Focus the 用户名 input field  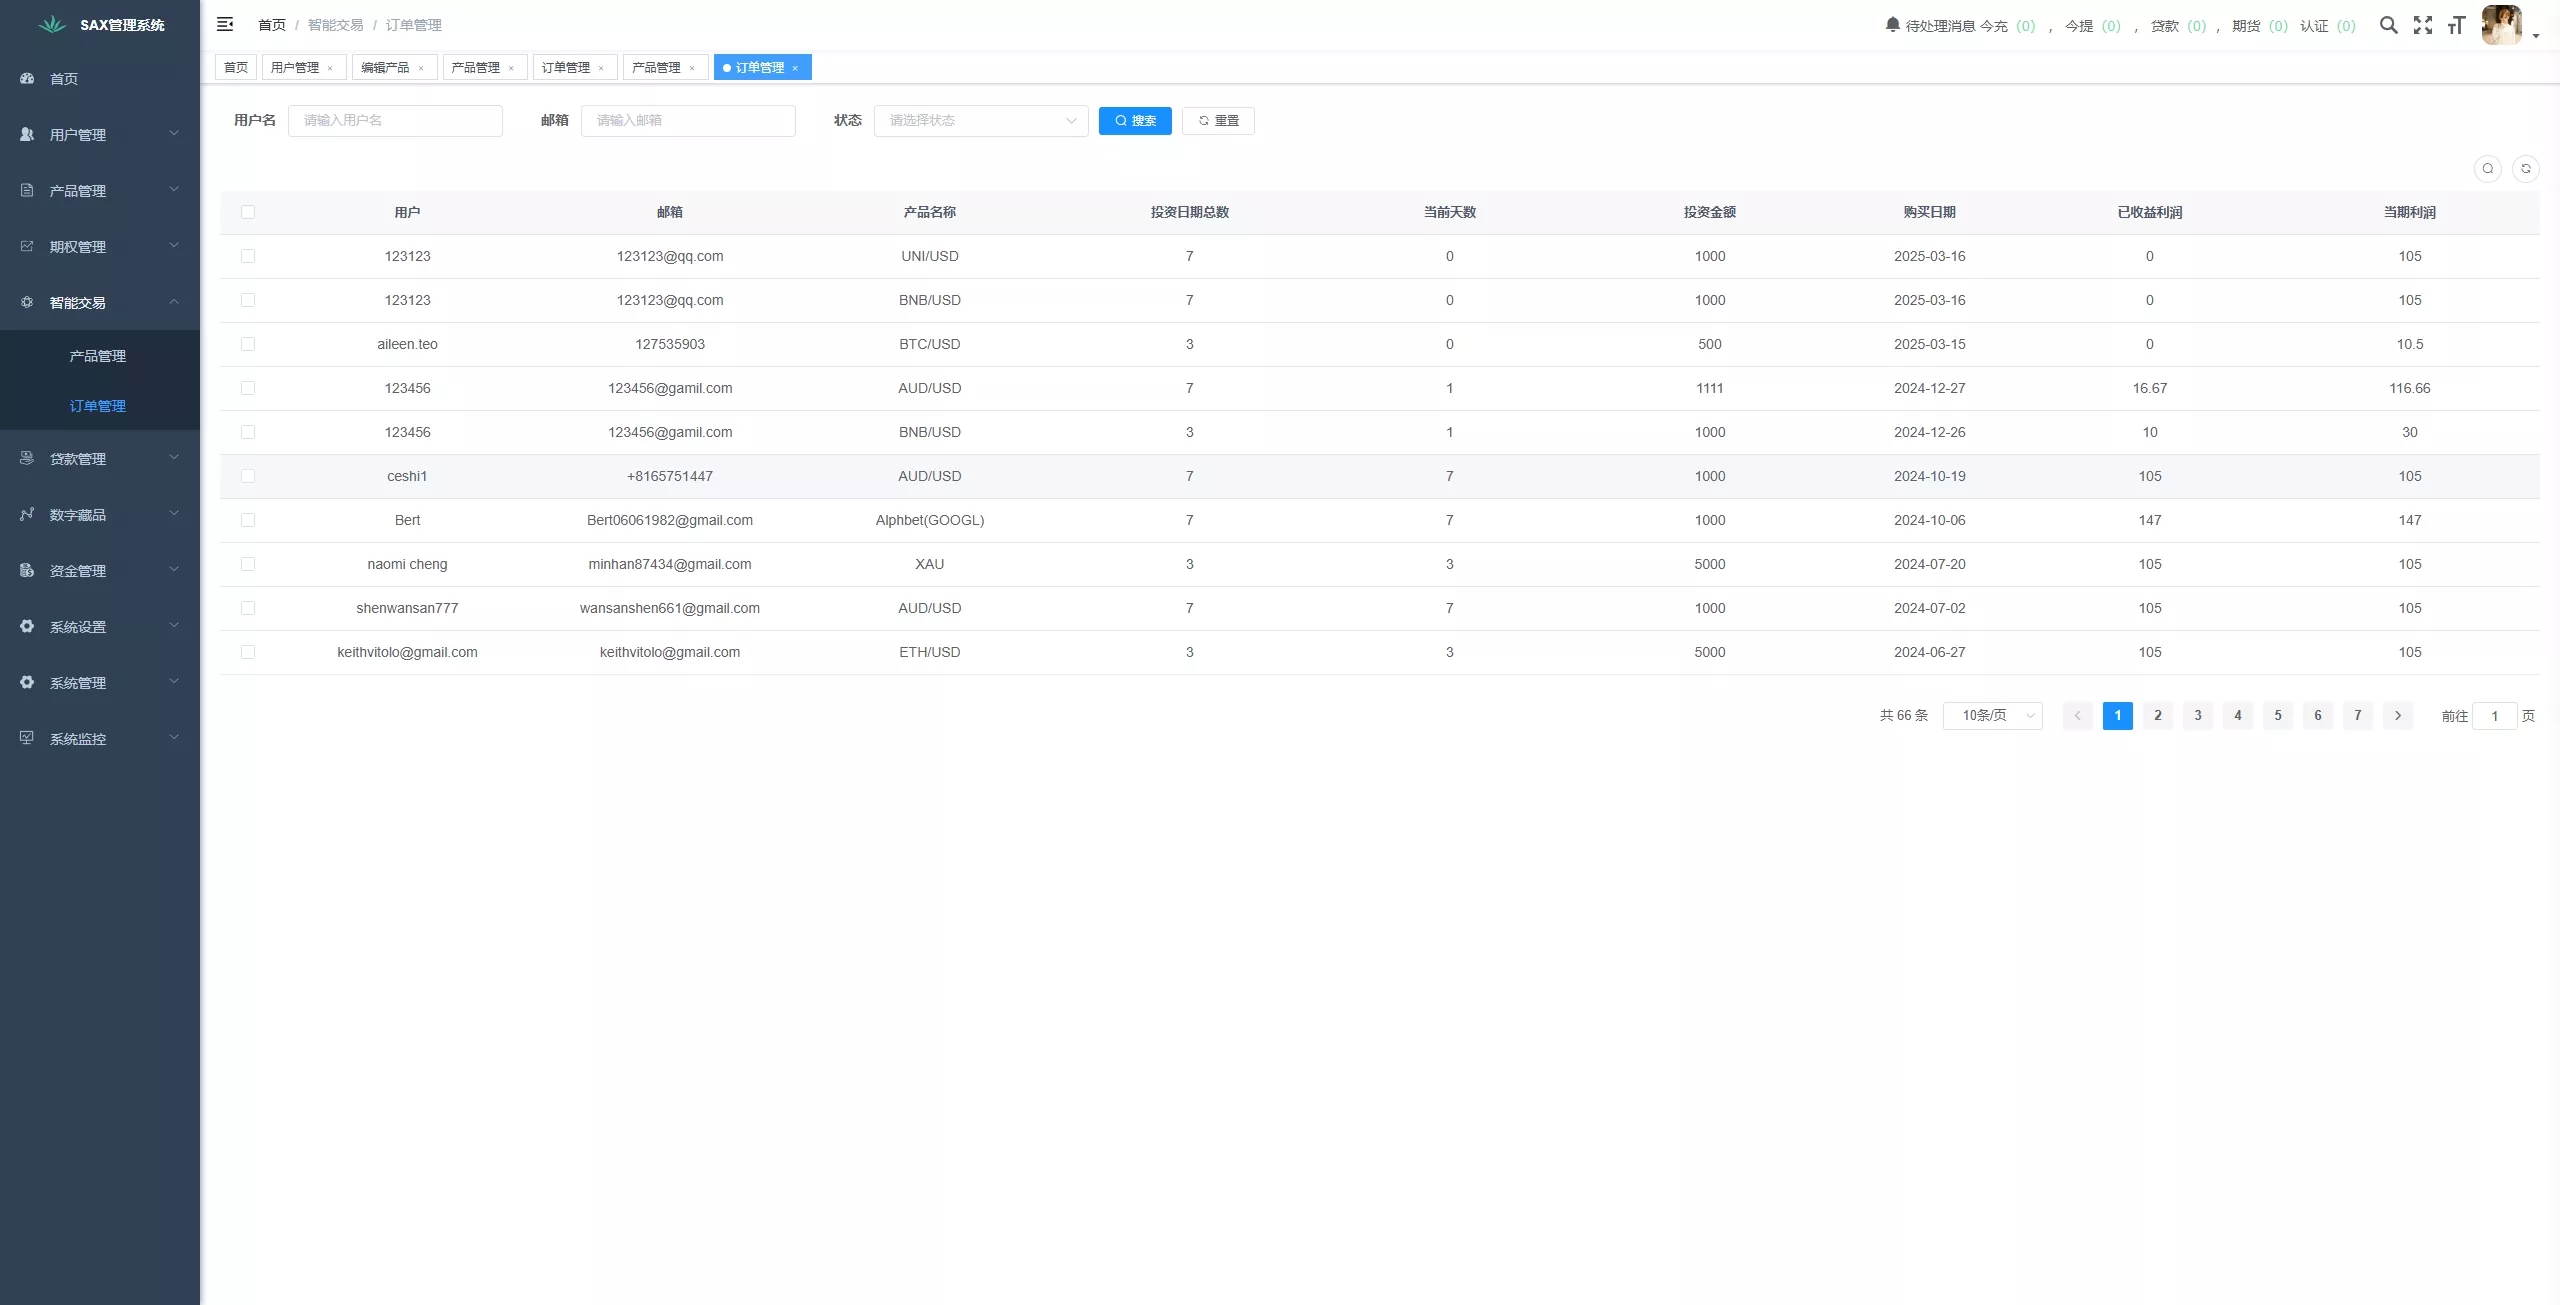point(395,121)
